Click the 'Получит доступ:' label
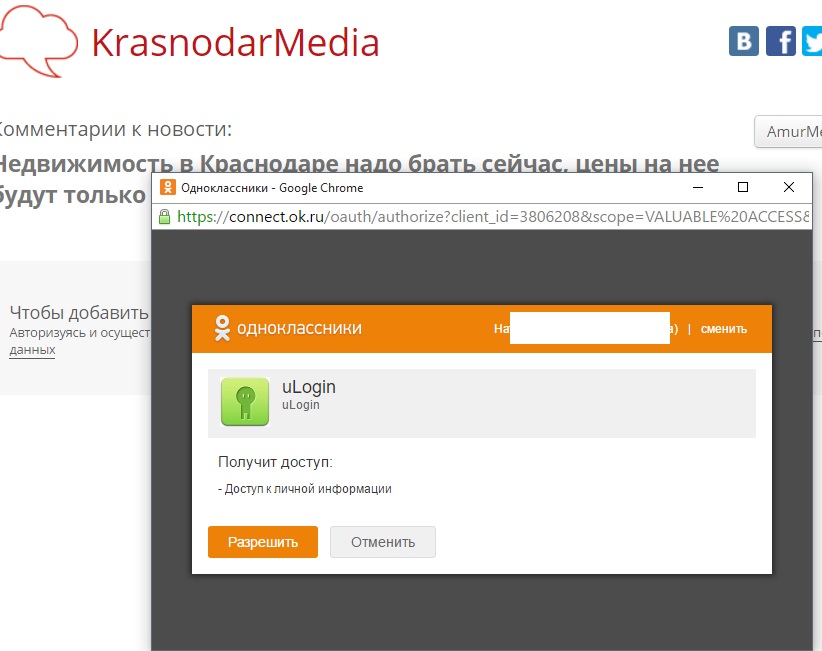The width and height of the screenshot is (822, 651). pos(275,462)
